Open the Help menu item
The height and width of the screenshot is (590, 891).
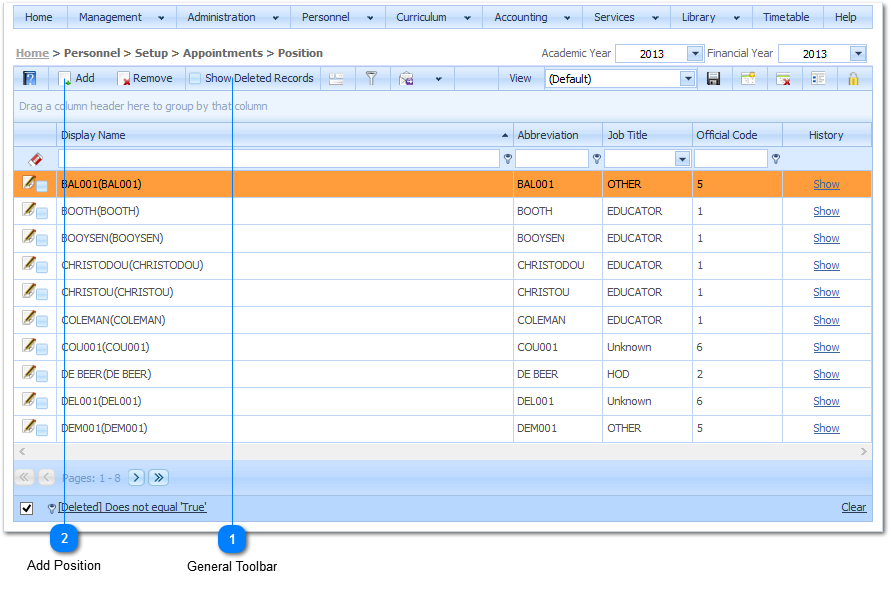coord(846,17)
